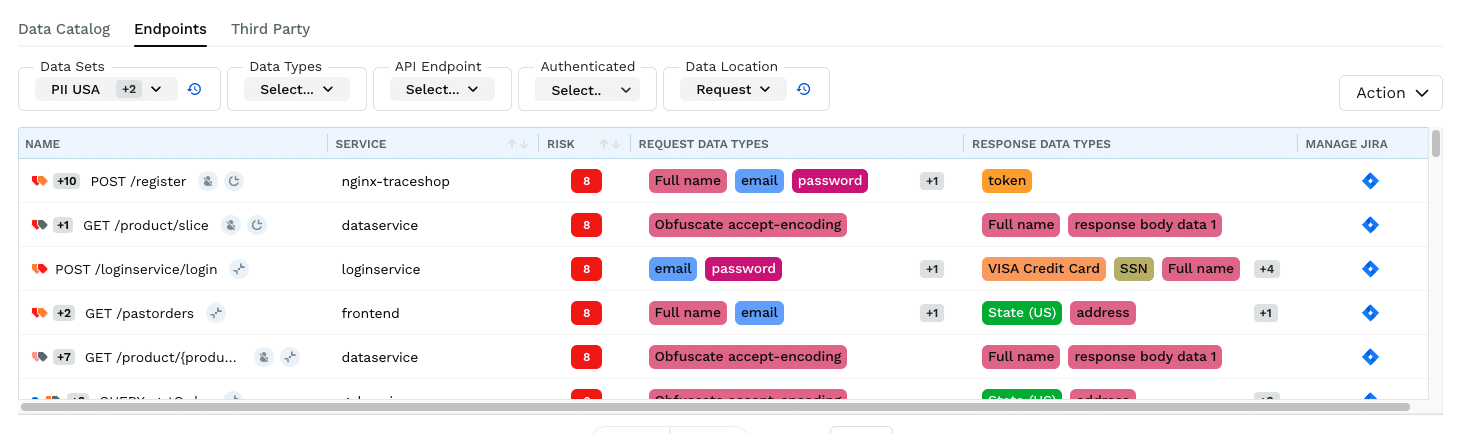Click Jira icon in loginservice/login row

pos(1370,269)
